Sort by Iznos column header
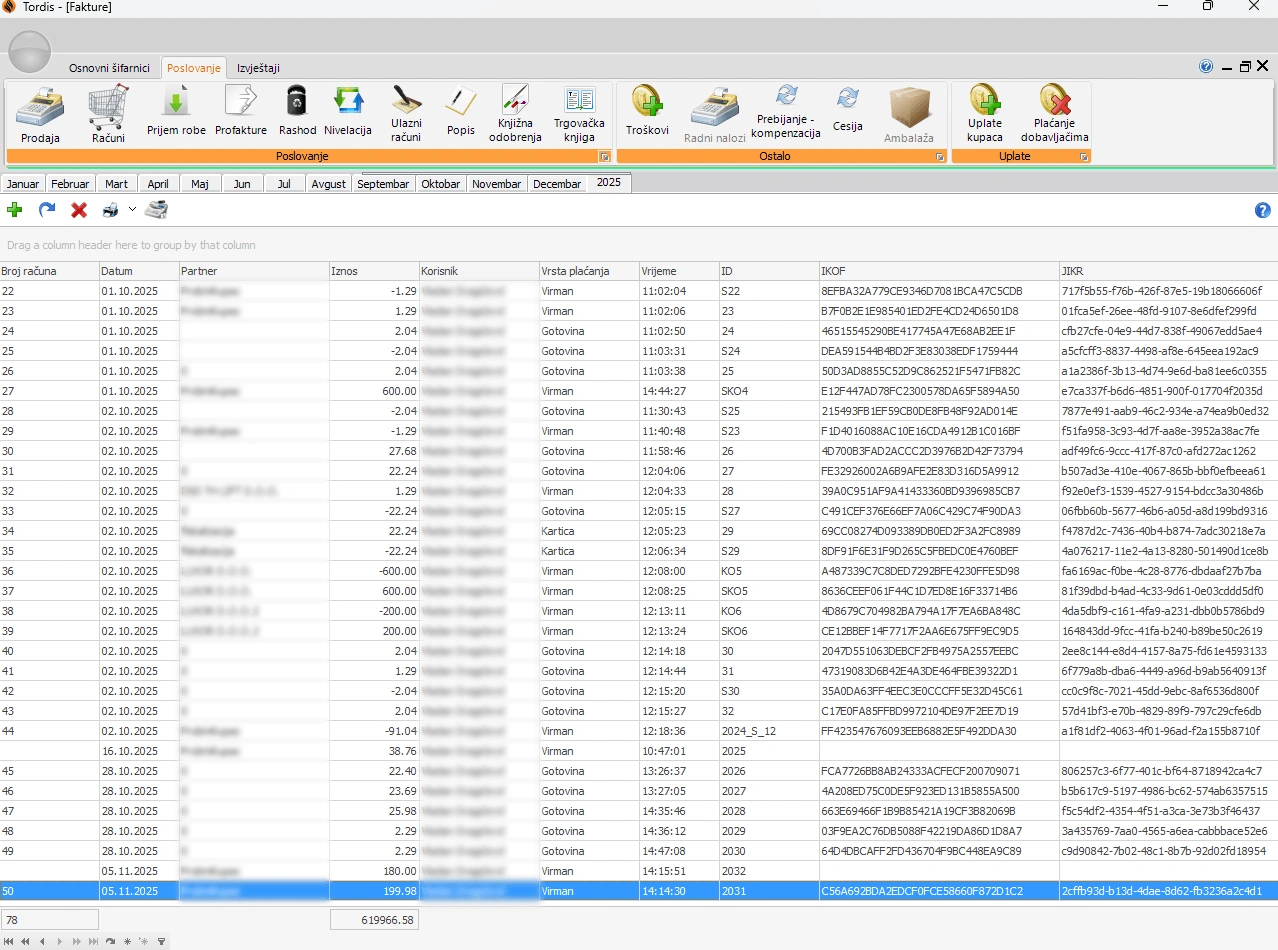The image size is (1278, 950). (375, 271)
